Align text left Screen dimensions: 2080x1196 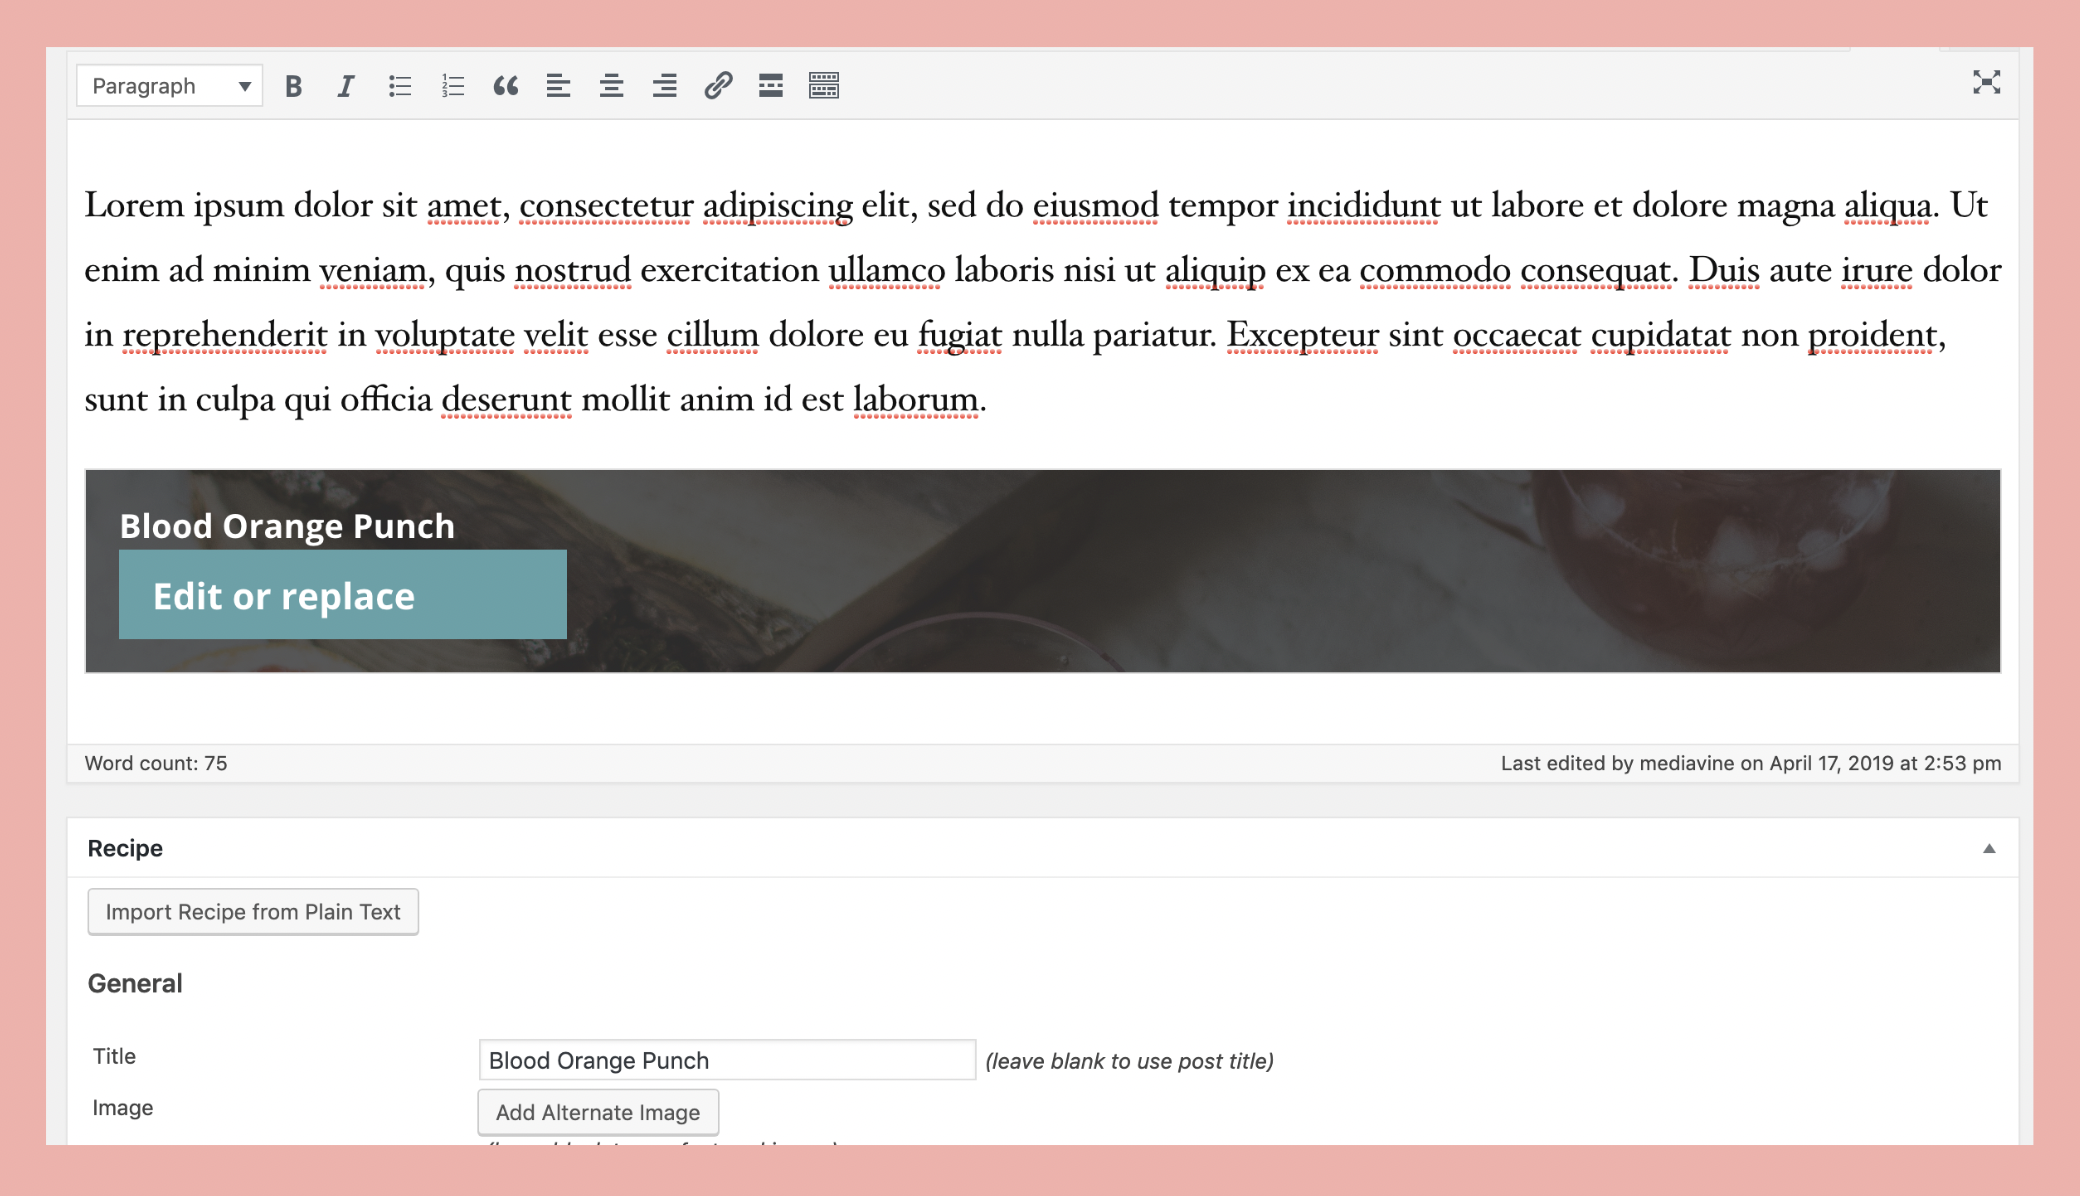558,86
